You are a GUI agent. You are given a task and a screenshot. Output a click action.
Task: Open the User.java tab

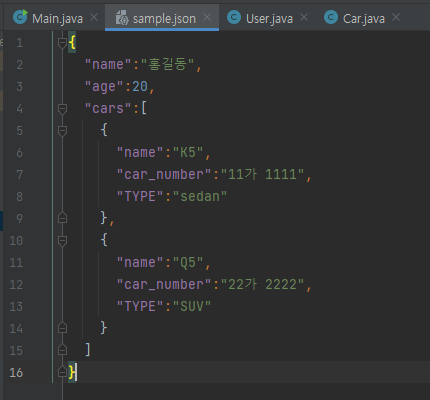(x=269, y=18)
